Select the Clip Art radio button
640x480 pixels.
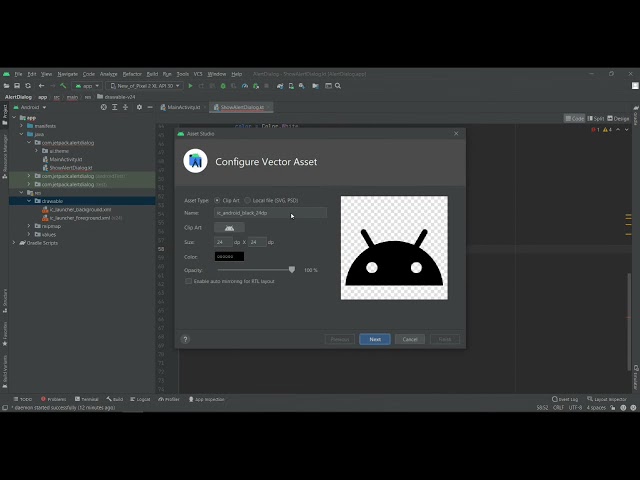tap(217, 200)
